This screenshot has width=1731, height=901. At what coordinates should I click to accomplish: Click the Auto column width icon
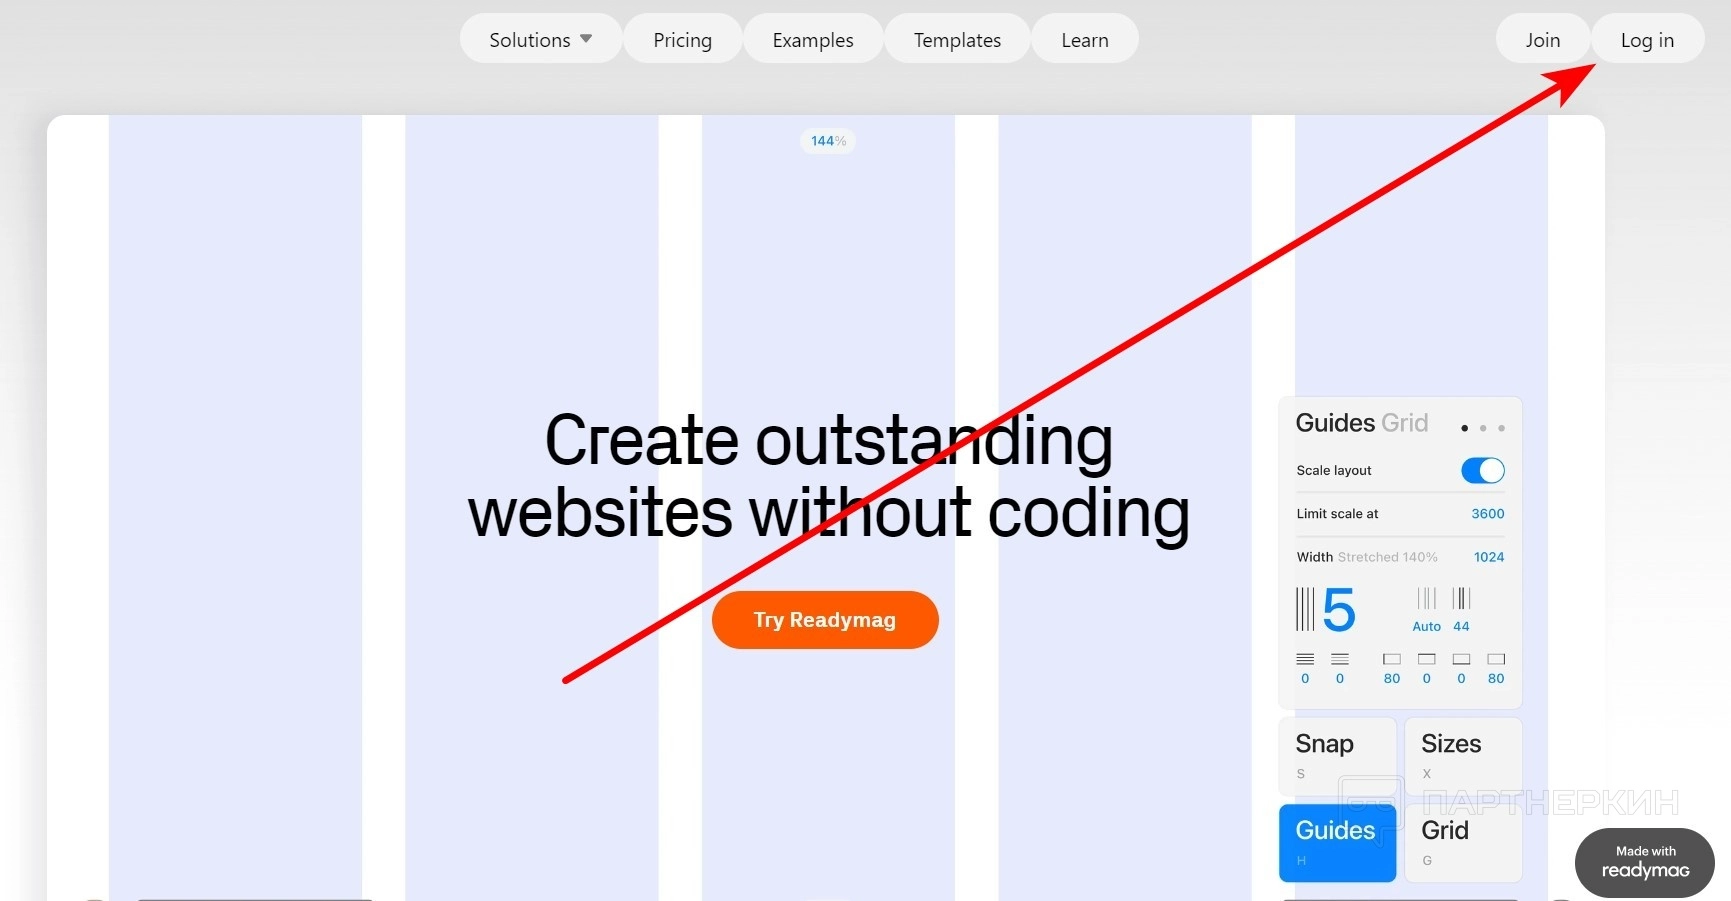[1427, 598]
